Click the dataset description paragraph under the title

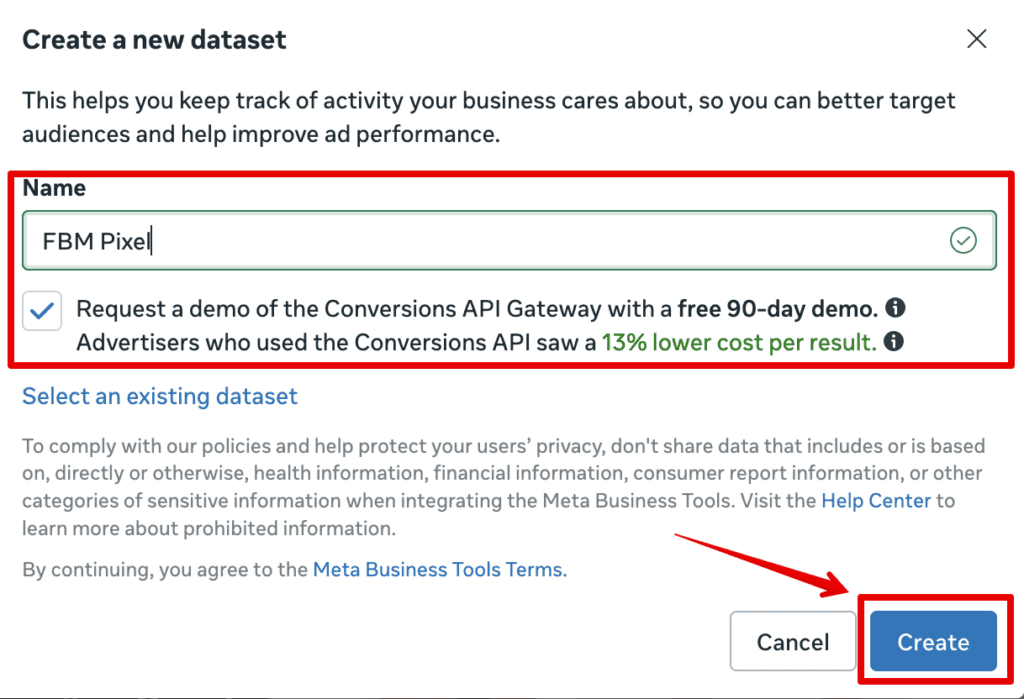click(488, 117)
